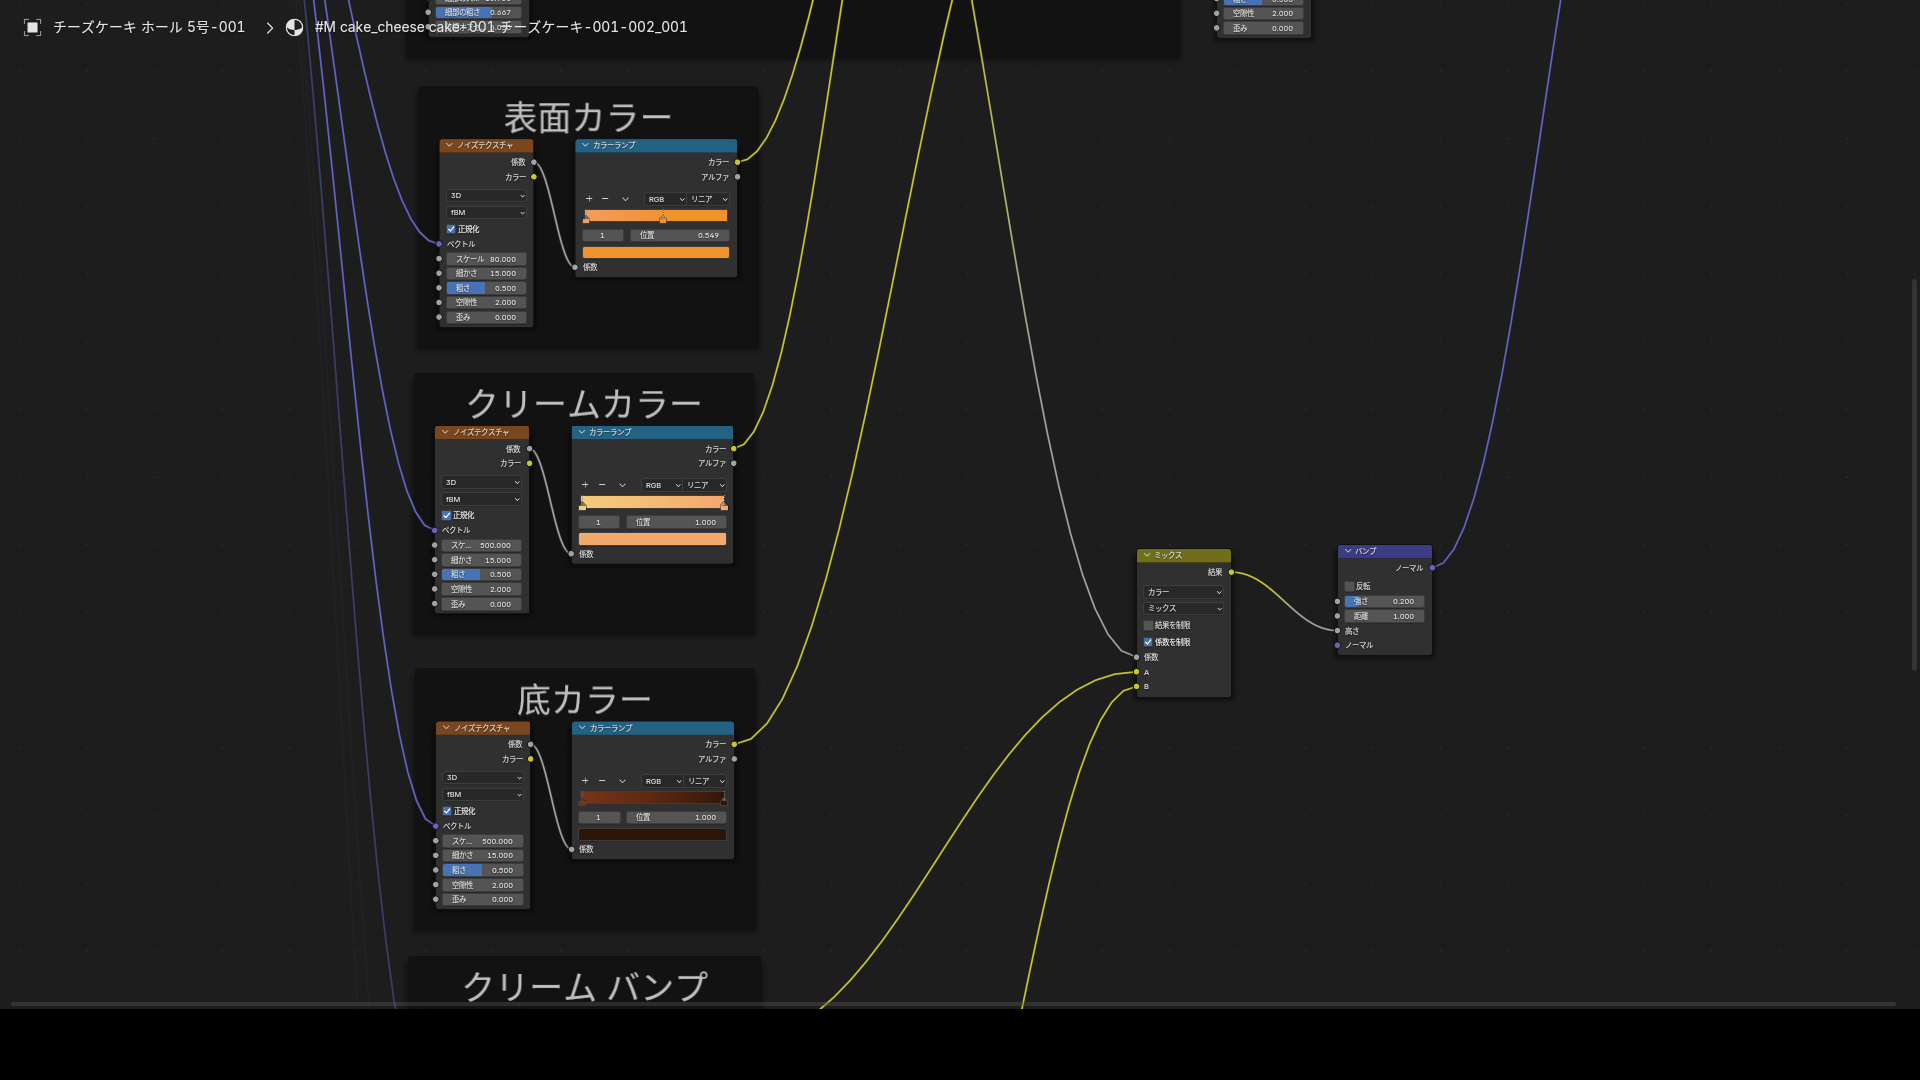
Task: Click the 粗さ slider in クリームカラー noise texture
Action: 482,575
